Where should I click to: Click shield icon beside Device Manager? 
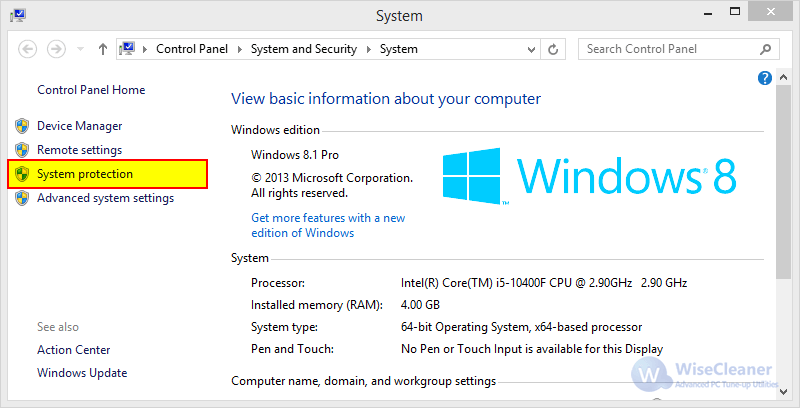tap(22, 126)
